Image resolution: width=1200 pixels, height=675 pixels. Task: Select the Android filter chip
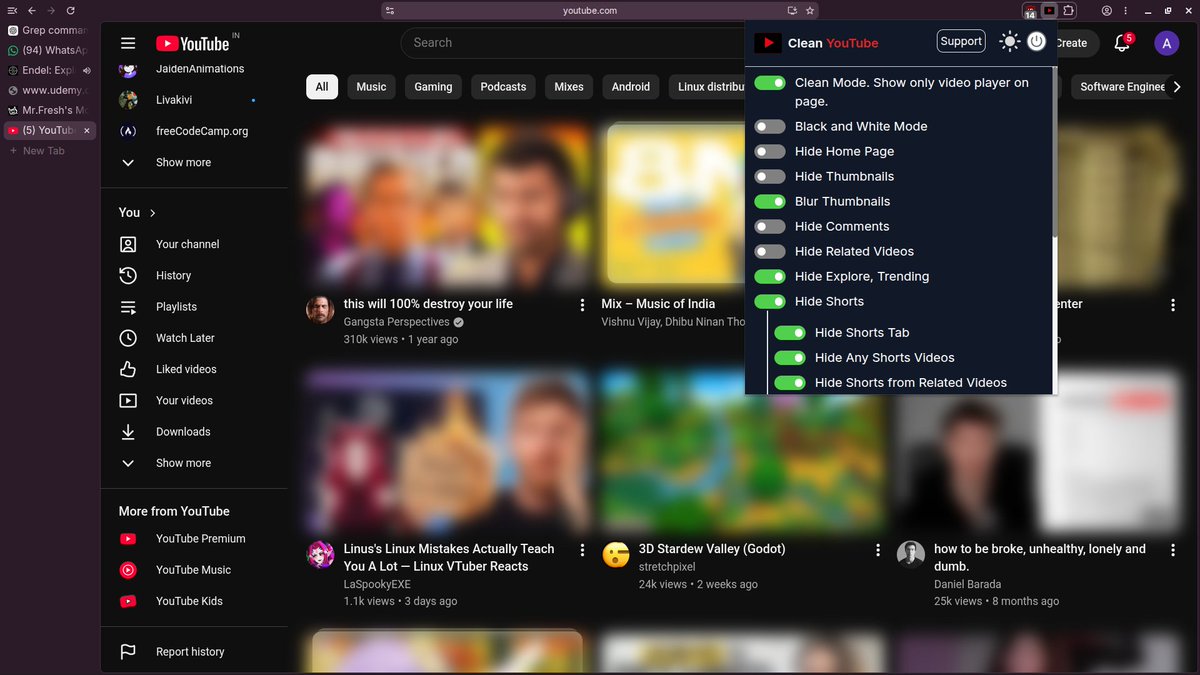click(x=631, y=87)
